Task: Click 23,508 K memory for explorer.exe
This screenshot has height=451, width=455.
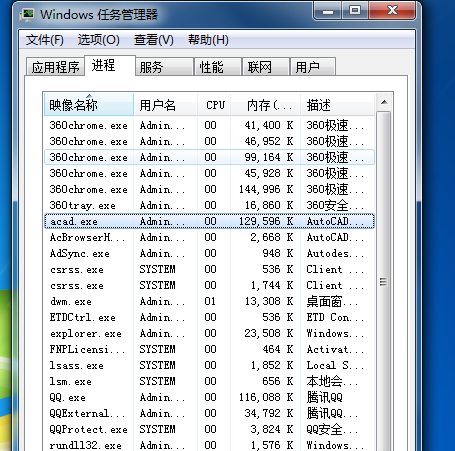Action: (x=269, y=333)
